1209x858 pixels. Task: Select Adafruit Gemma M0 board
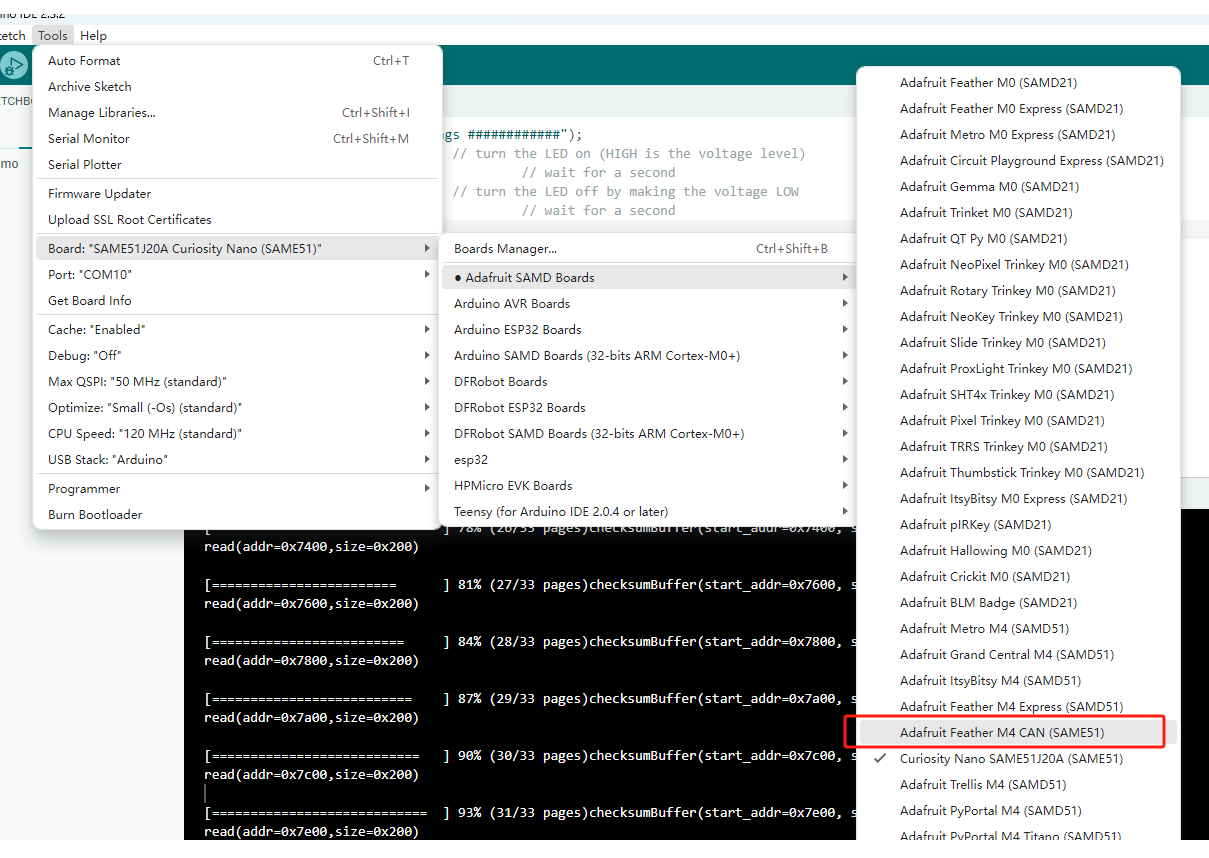pos(1018,187)
